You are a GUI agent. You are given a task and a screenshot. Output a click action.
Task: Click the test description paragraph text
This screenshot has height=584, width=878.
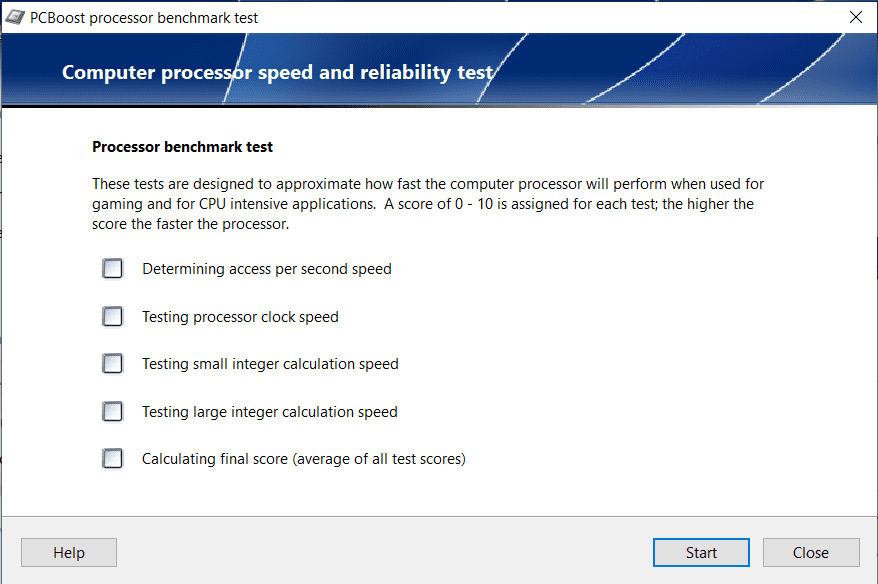(428, 204)
